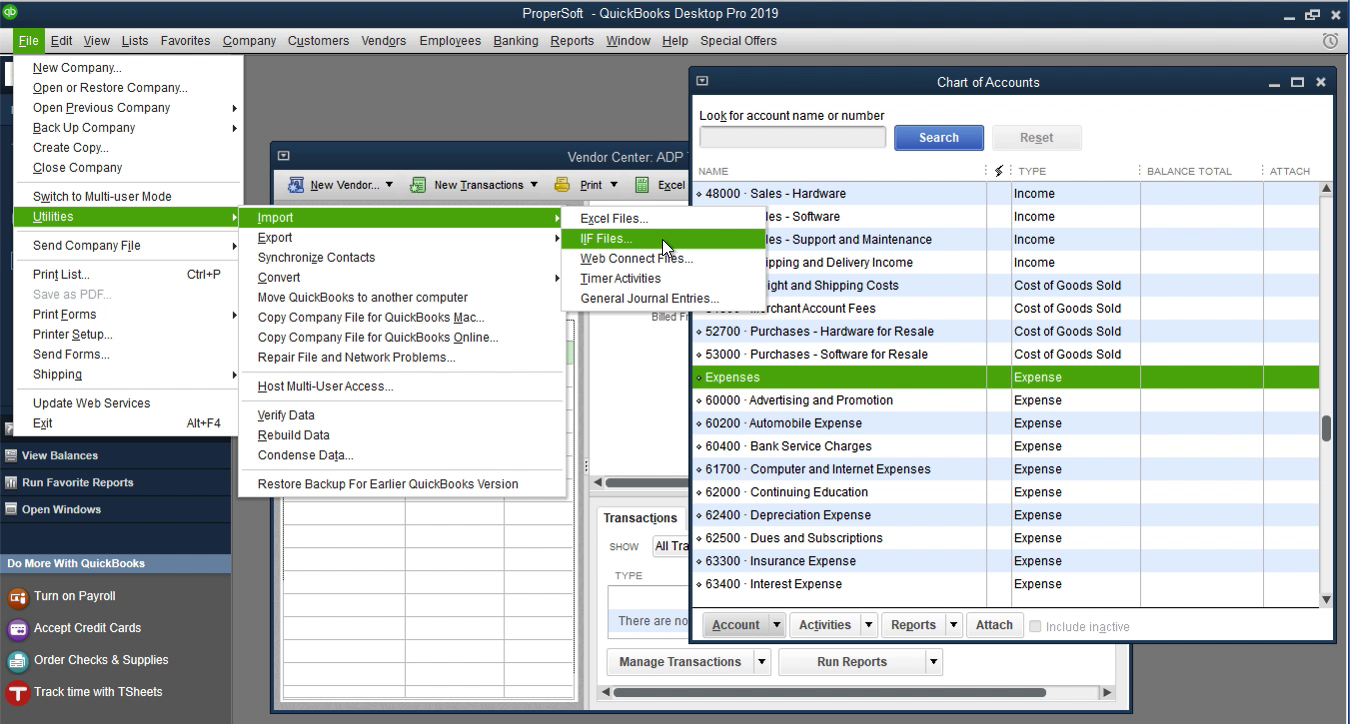This screenshot has width=1350, height=724.
Task: Open the Banking menu
Action: 516,41
